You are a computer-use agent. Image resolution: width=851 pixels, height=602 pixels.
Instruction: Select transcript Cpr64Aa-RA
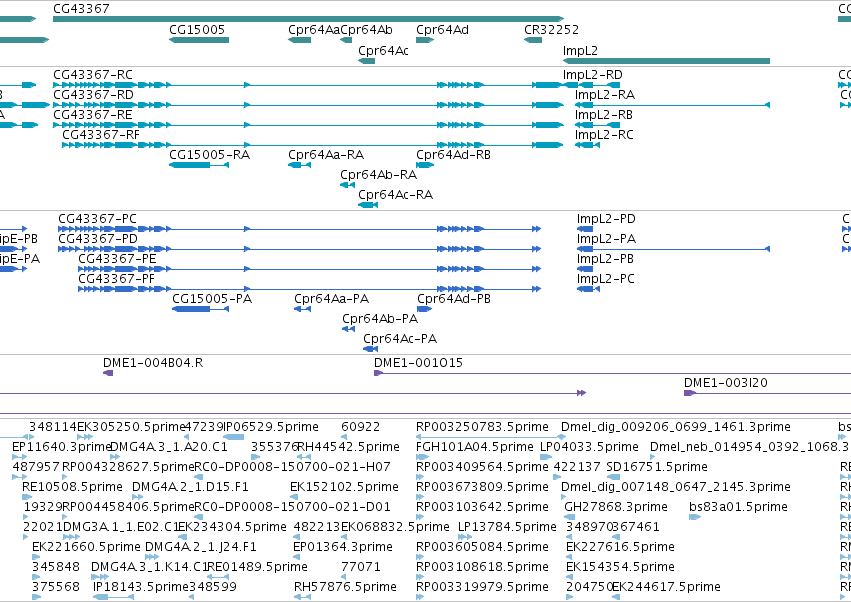299,164
